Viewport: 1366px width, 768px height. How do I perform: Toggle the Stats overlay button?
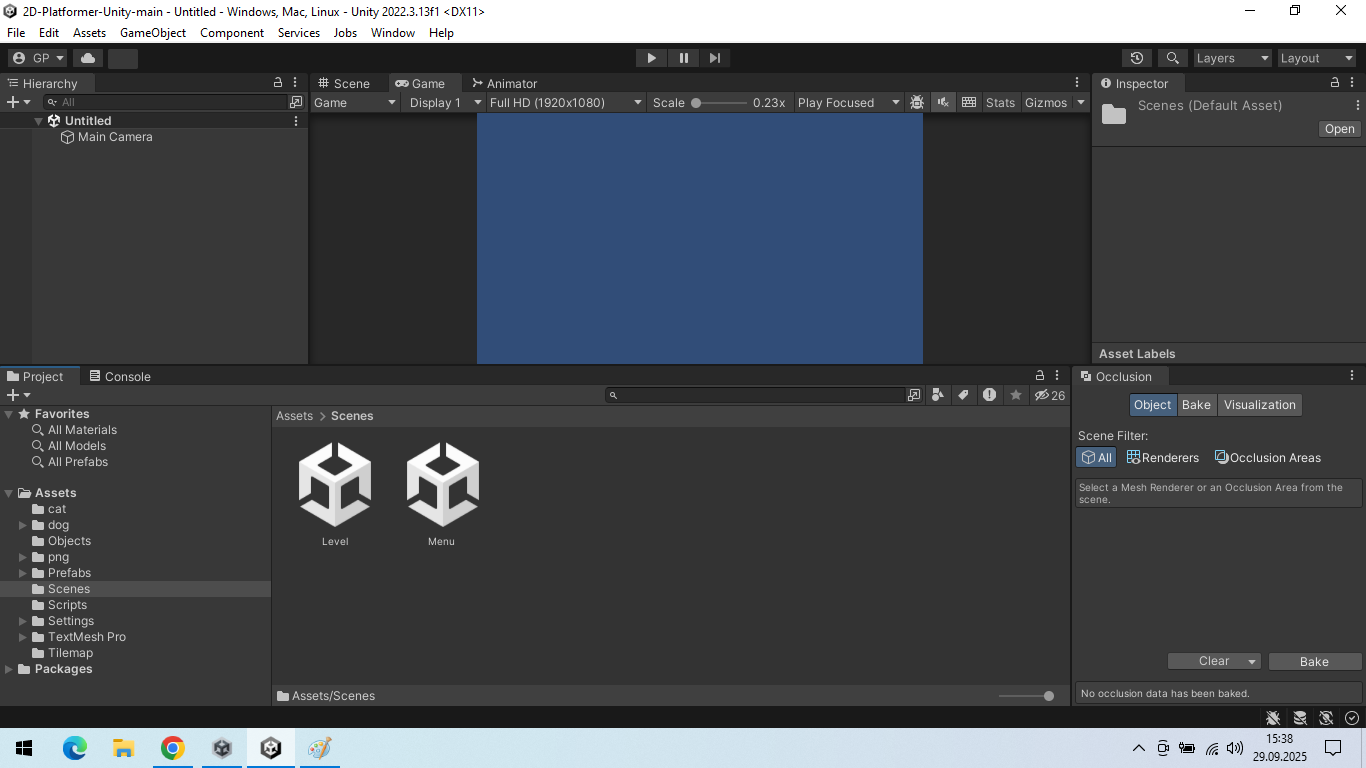point(1000,102)
